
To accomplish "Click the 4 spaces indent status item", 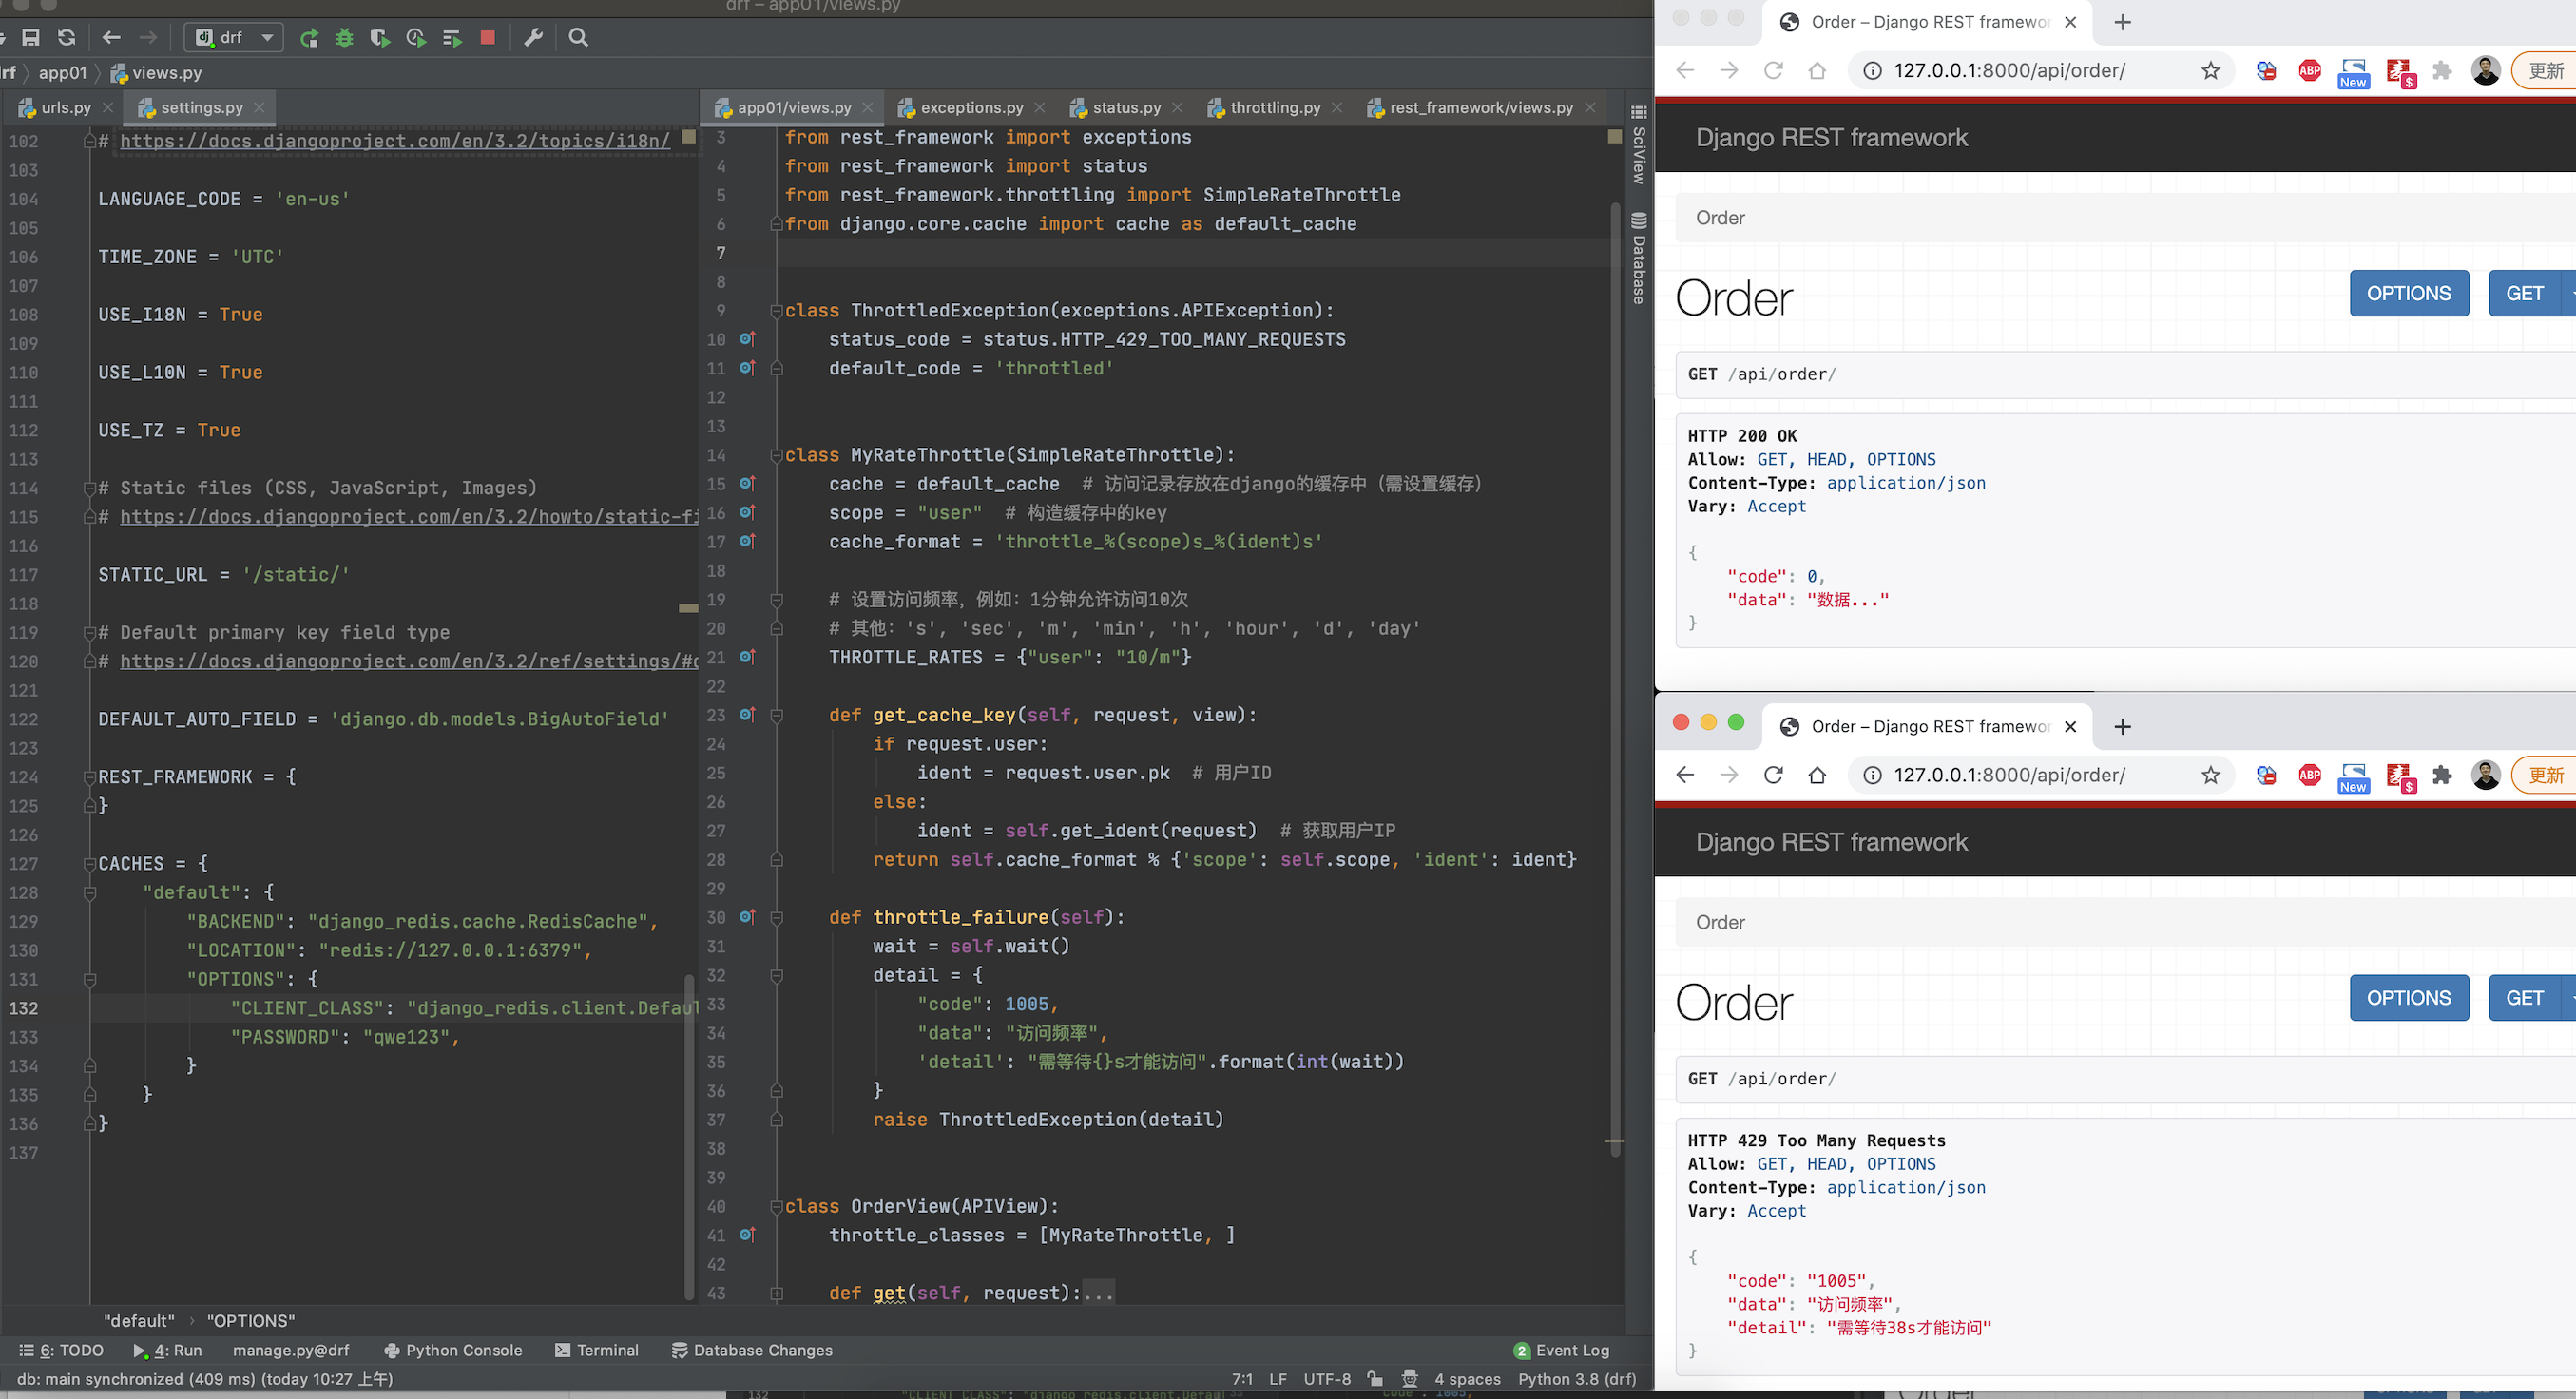I will [x=1467, y=1379].
